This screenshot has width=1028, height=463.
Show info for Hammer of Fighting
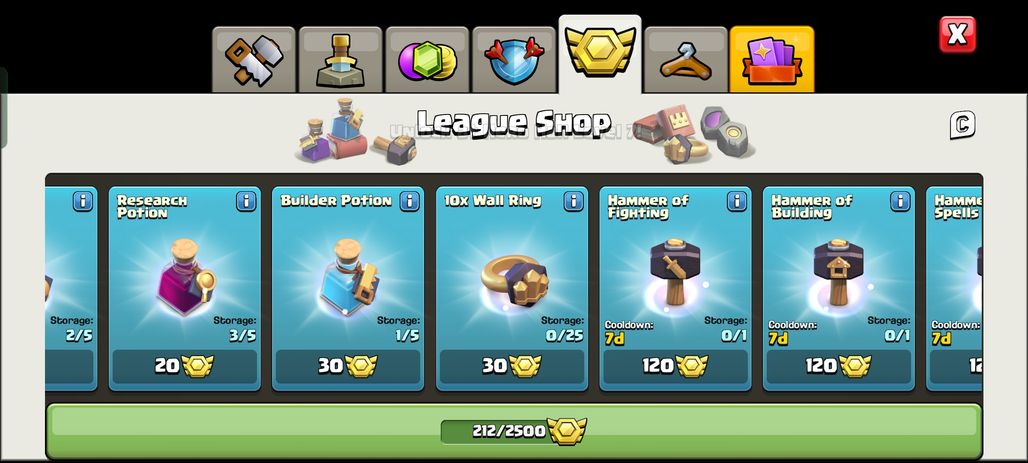click(x=737, y=201)
